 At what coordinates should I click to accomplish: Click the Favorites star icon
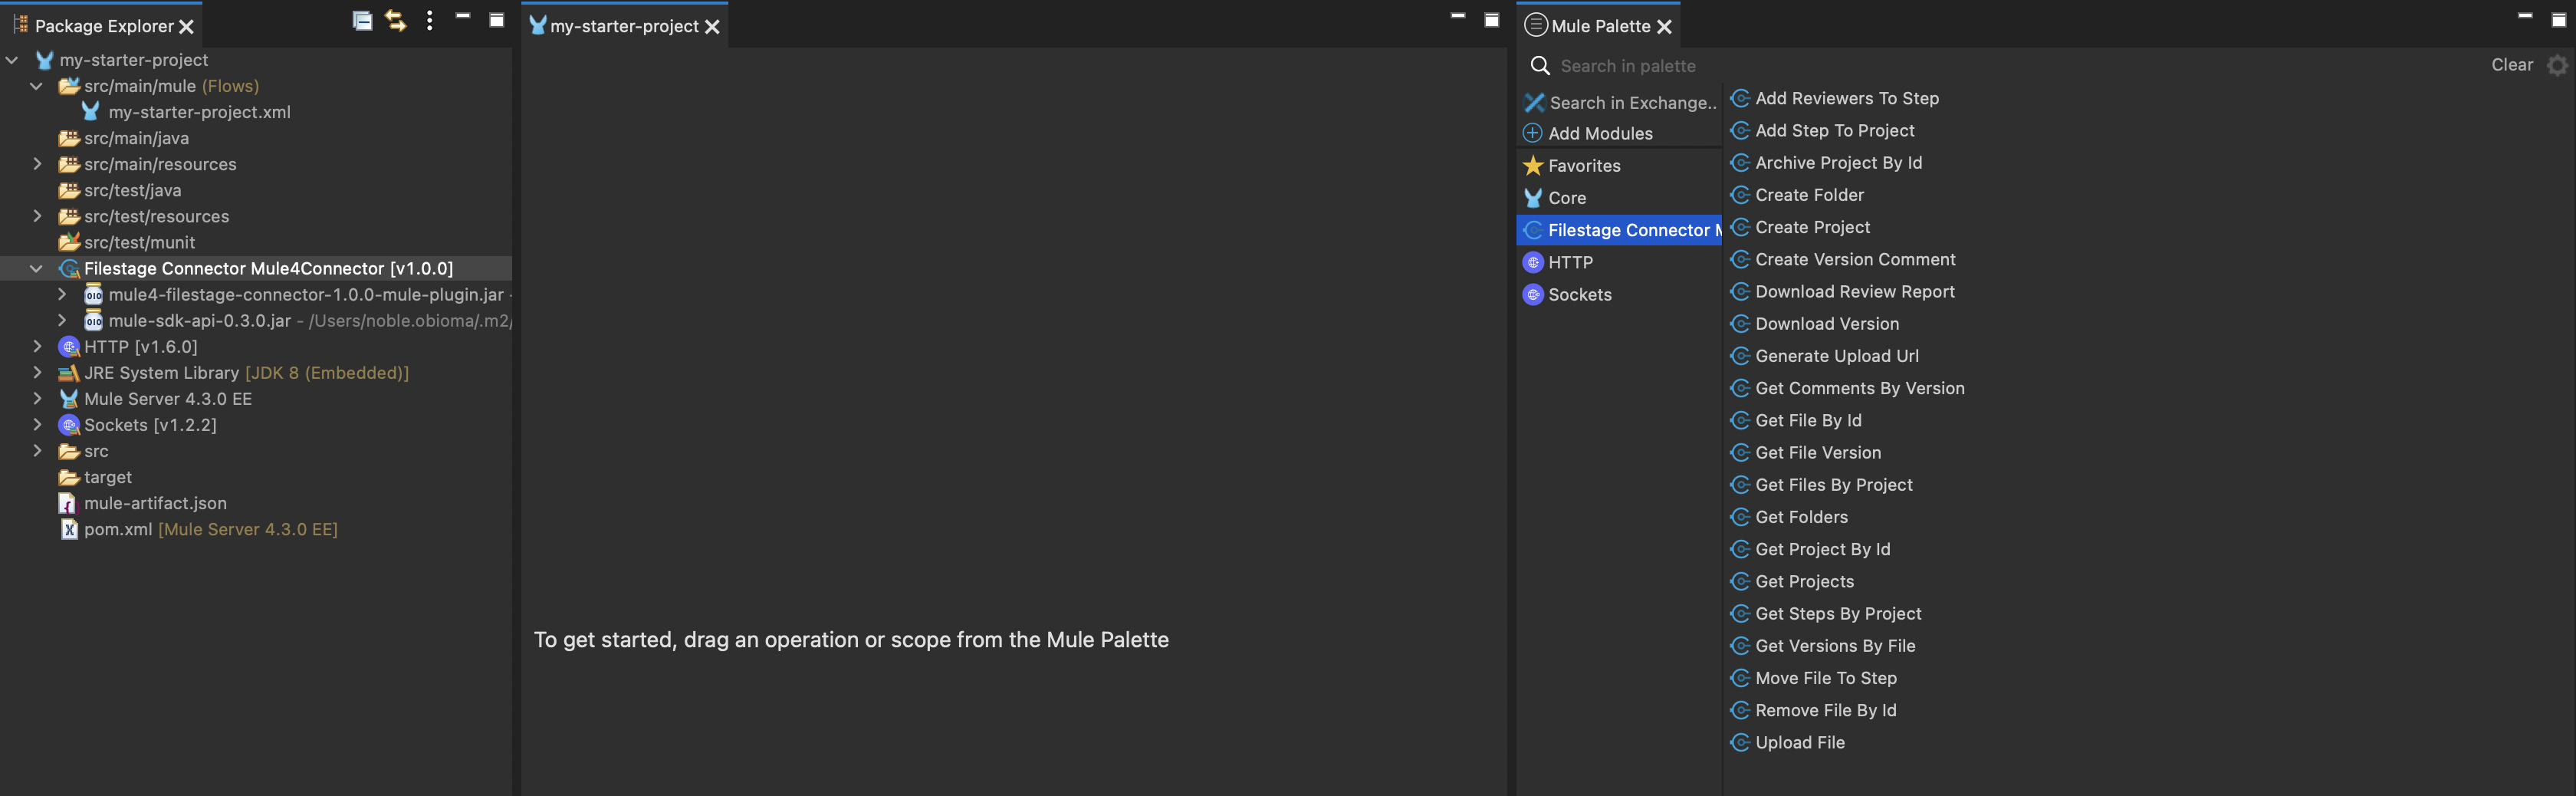click(1533, 165)
